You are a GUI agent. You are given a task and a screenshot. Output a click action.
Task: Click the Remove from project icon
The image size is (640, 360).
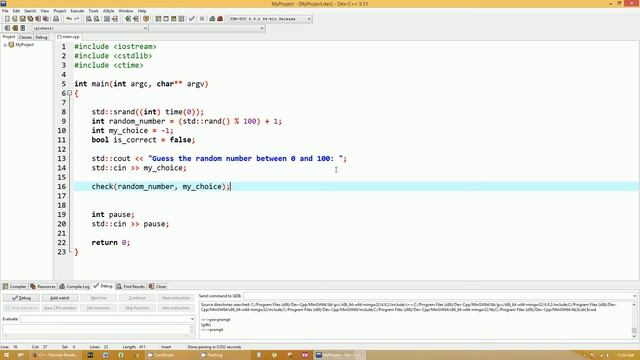point(136,19)
